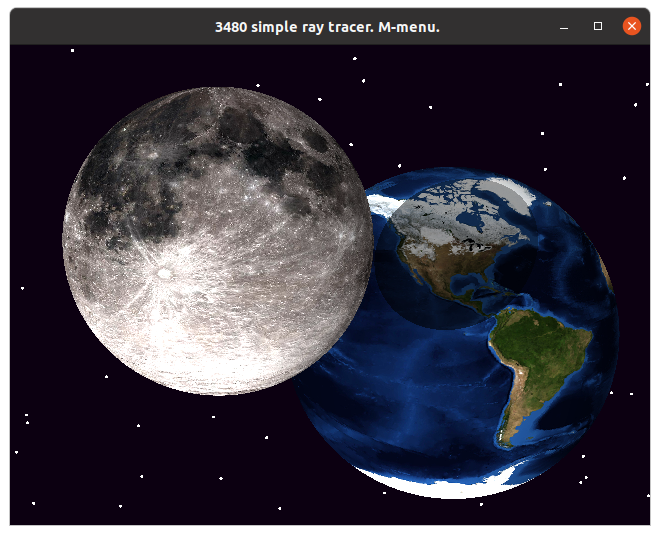The image size is (660, 535).
Task: Select the bright rayed crater on the Moon
Action: (x=162, y=271)
